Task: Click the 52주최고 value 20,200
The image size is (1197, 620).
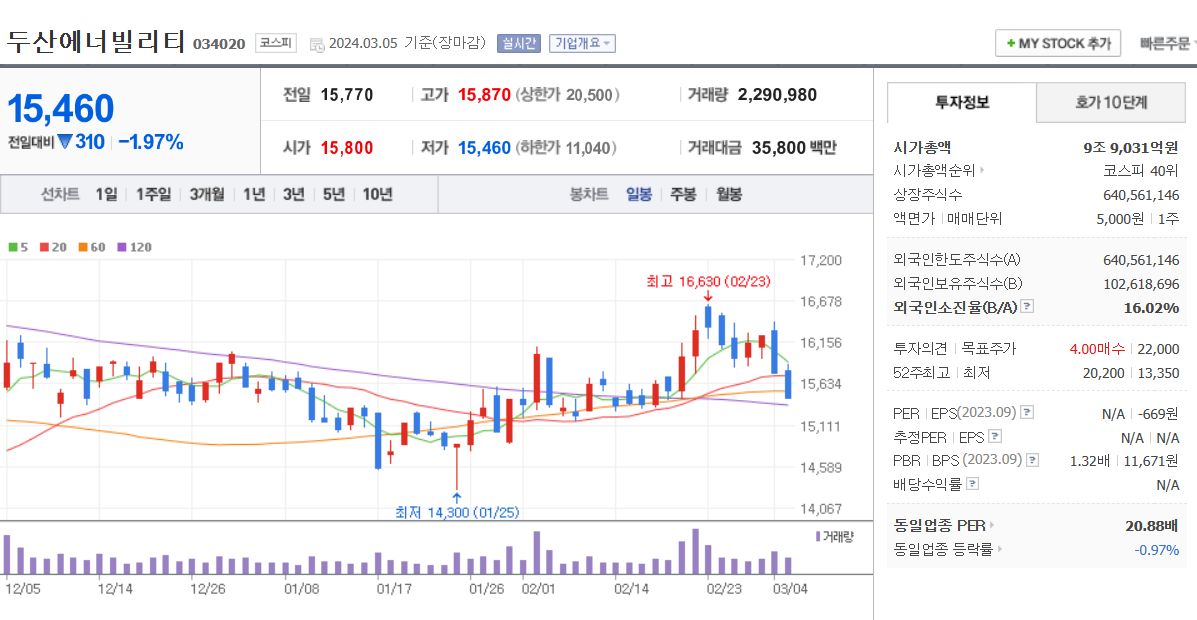Action: pyautogui.click(x=1104, y=373)
